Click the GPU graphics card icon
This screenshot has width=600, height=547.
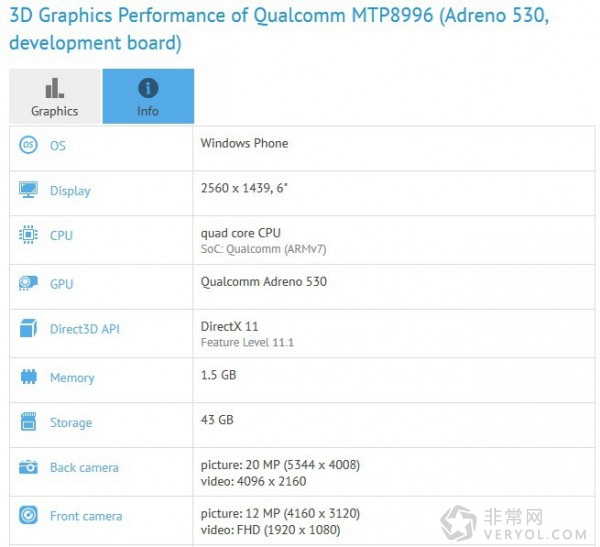click(x=28, y=283)
